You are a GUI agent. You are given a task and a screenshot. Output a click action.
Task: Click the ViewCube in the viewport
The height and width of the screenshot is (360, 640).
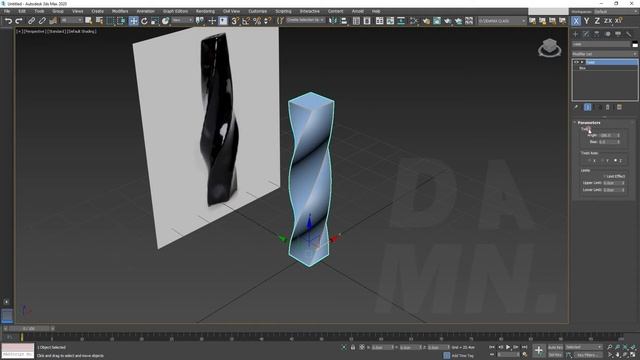[549, 48]
